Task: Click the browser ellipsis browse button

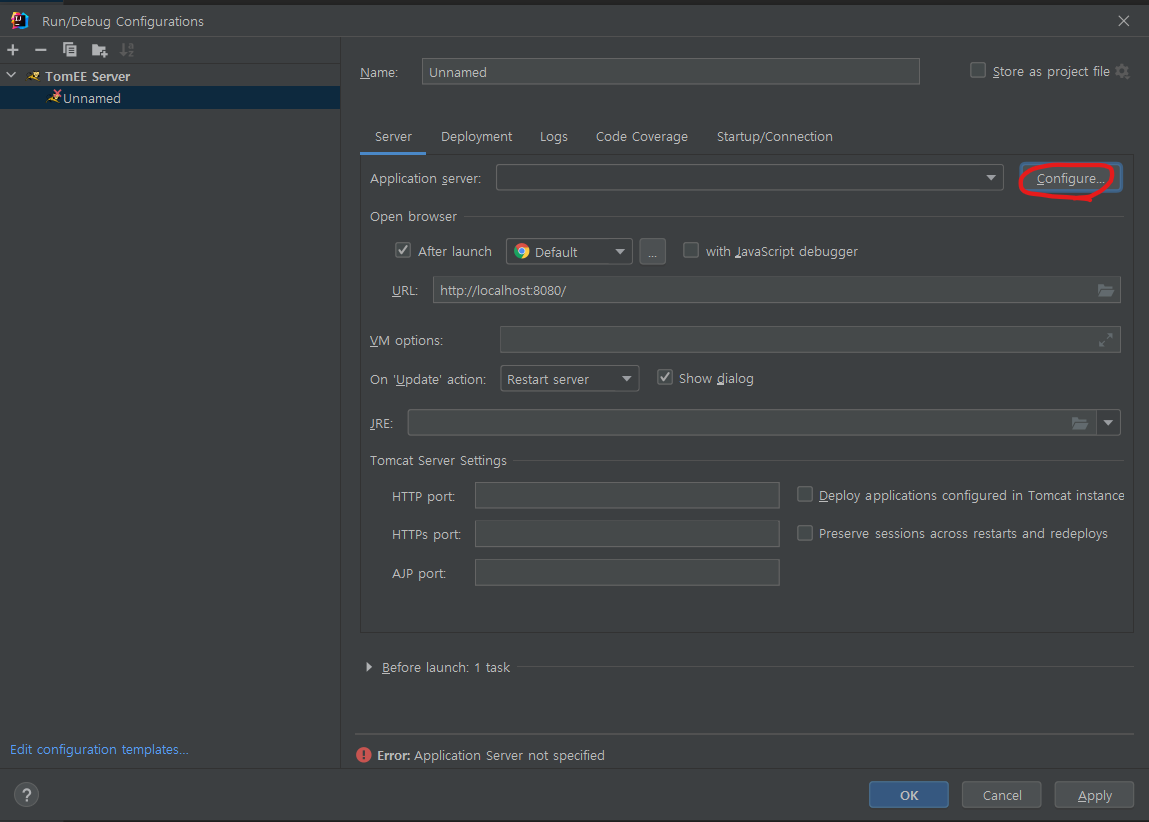Action: (x=652, y=251)
